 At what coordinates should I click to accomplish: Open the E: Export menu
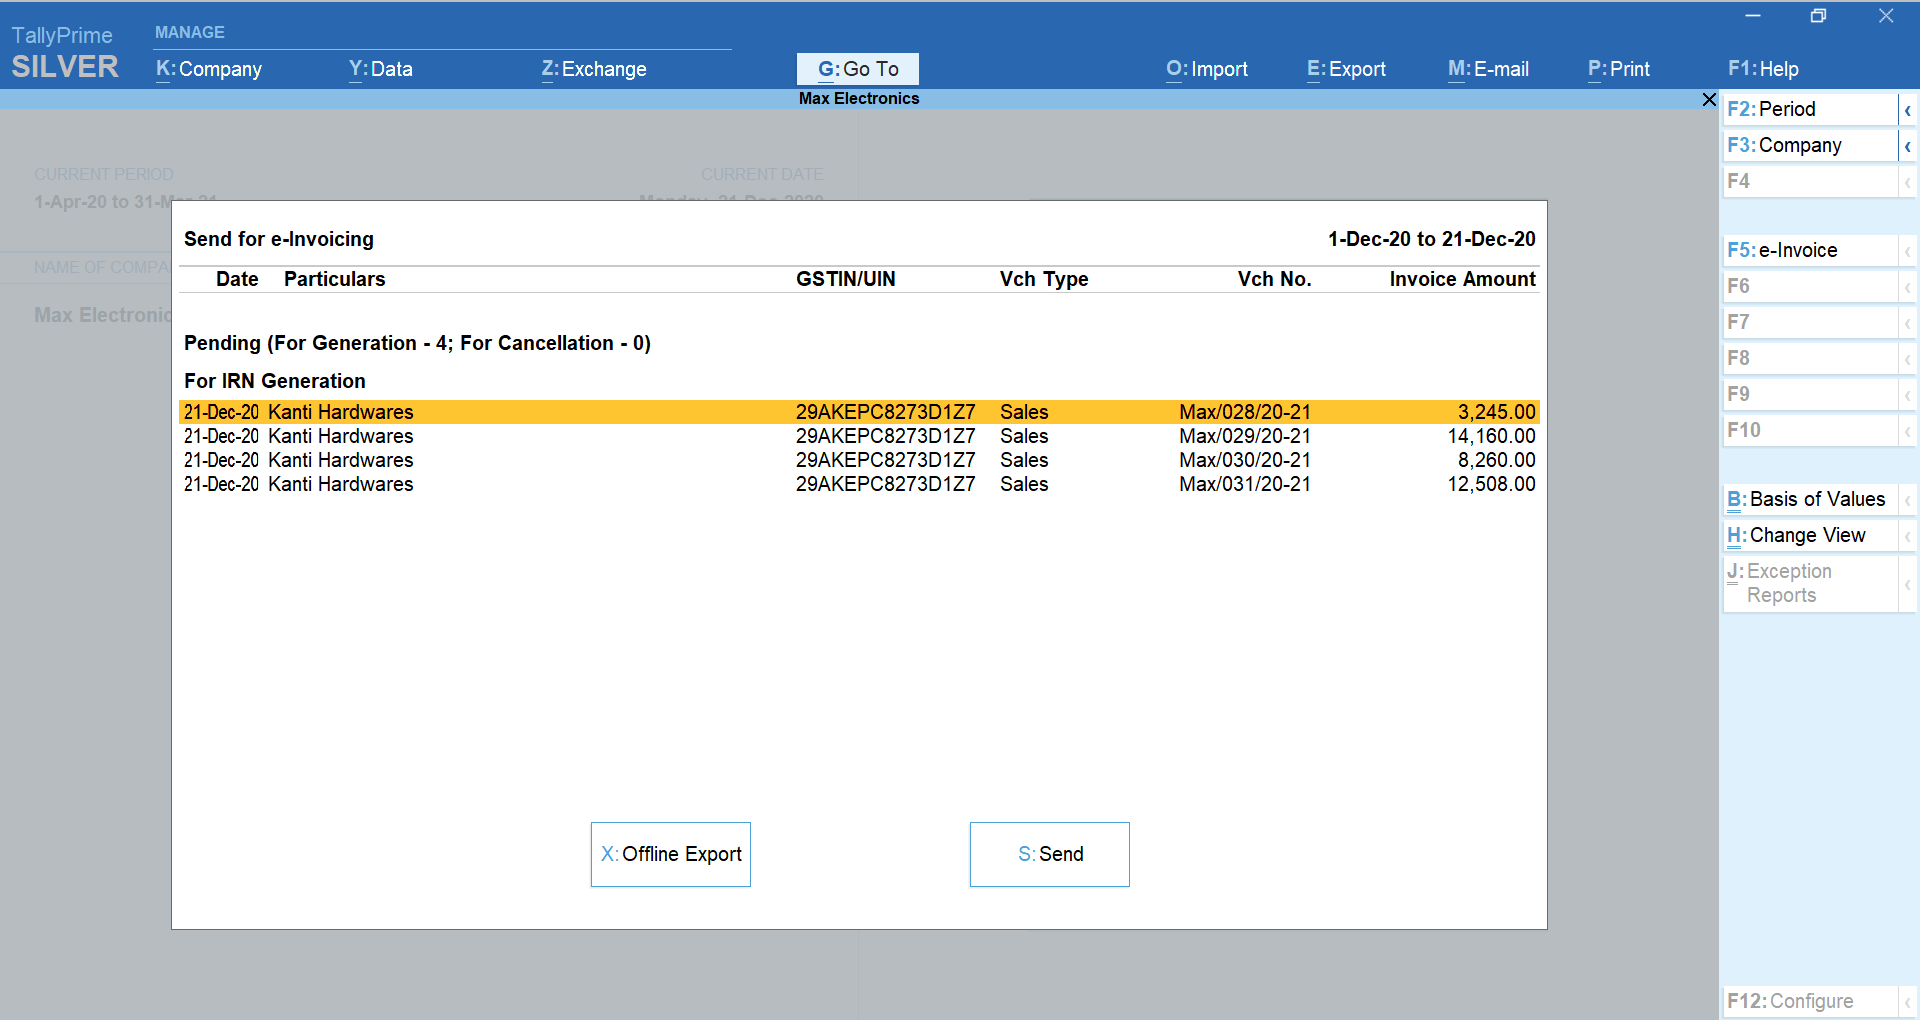(x=1346, y=69)
